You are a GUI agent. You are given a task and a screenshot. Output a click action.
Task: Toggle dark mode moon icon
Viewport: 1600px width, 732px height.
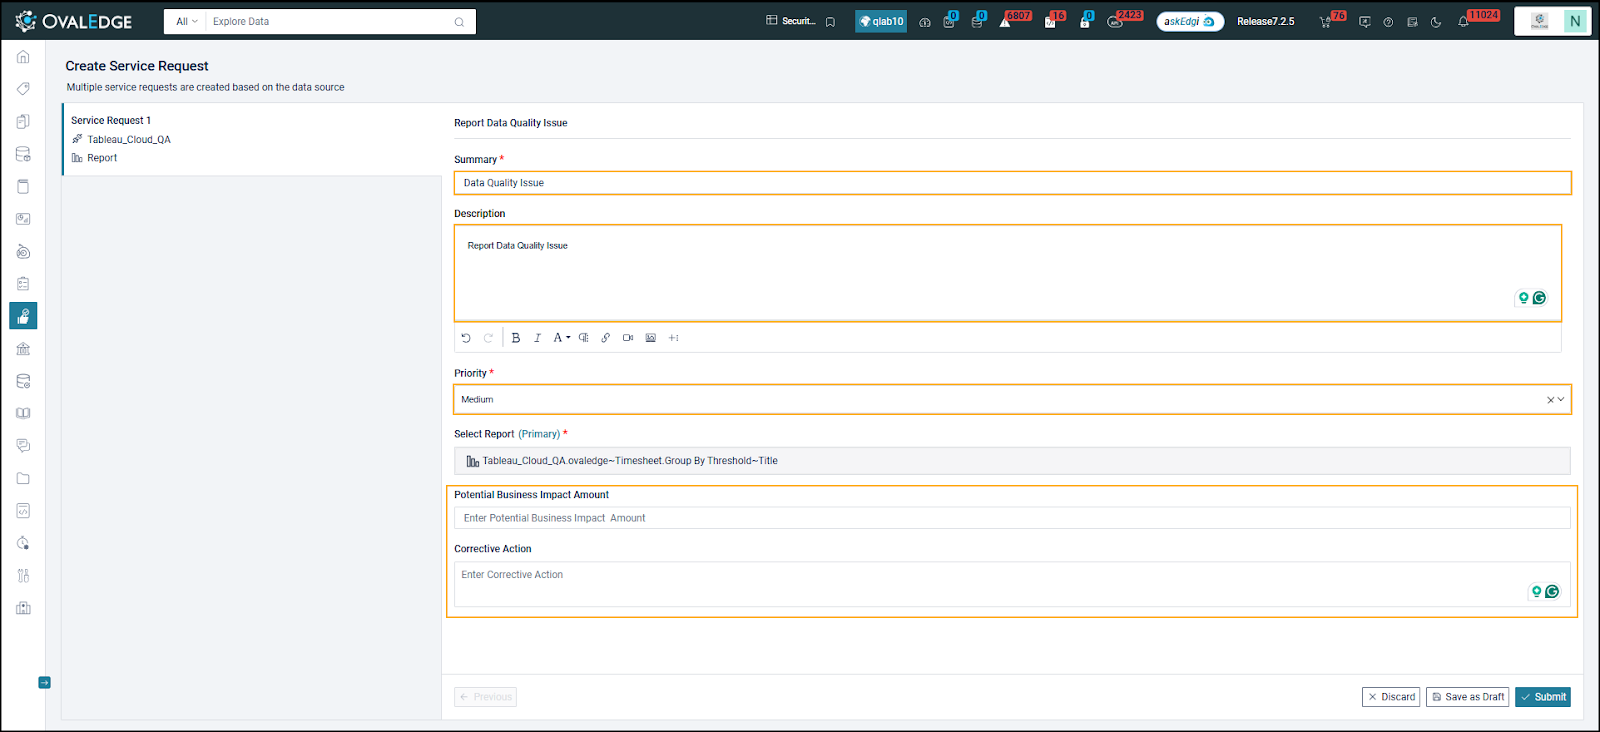[1436, 22]
